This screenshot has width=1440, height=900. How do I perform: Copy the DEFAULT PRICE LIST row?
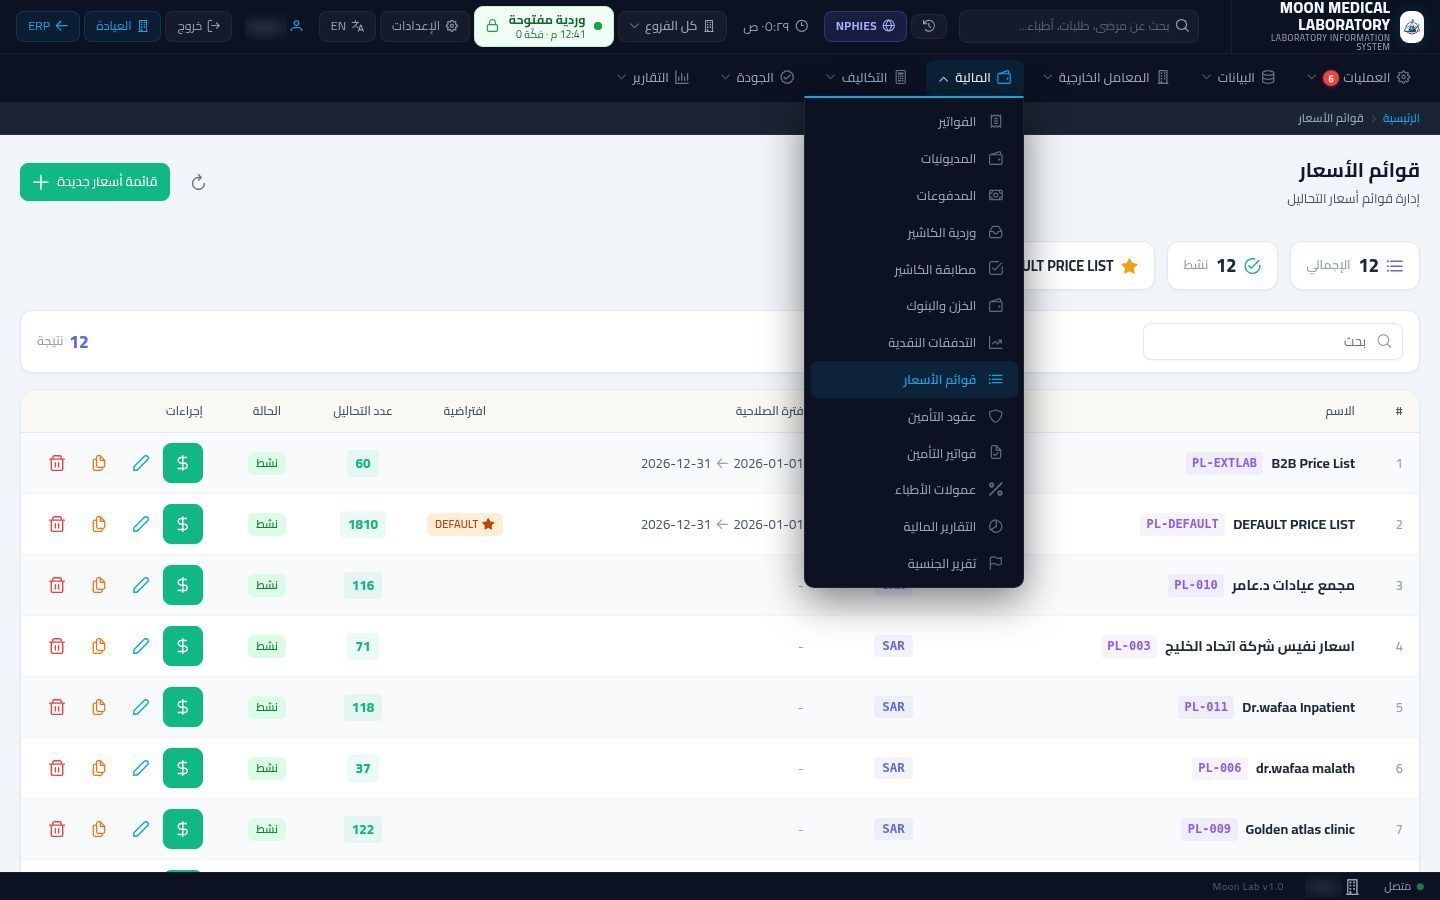pos(99,524)
